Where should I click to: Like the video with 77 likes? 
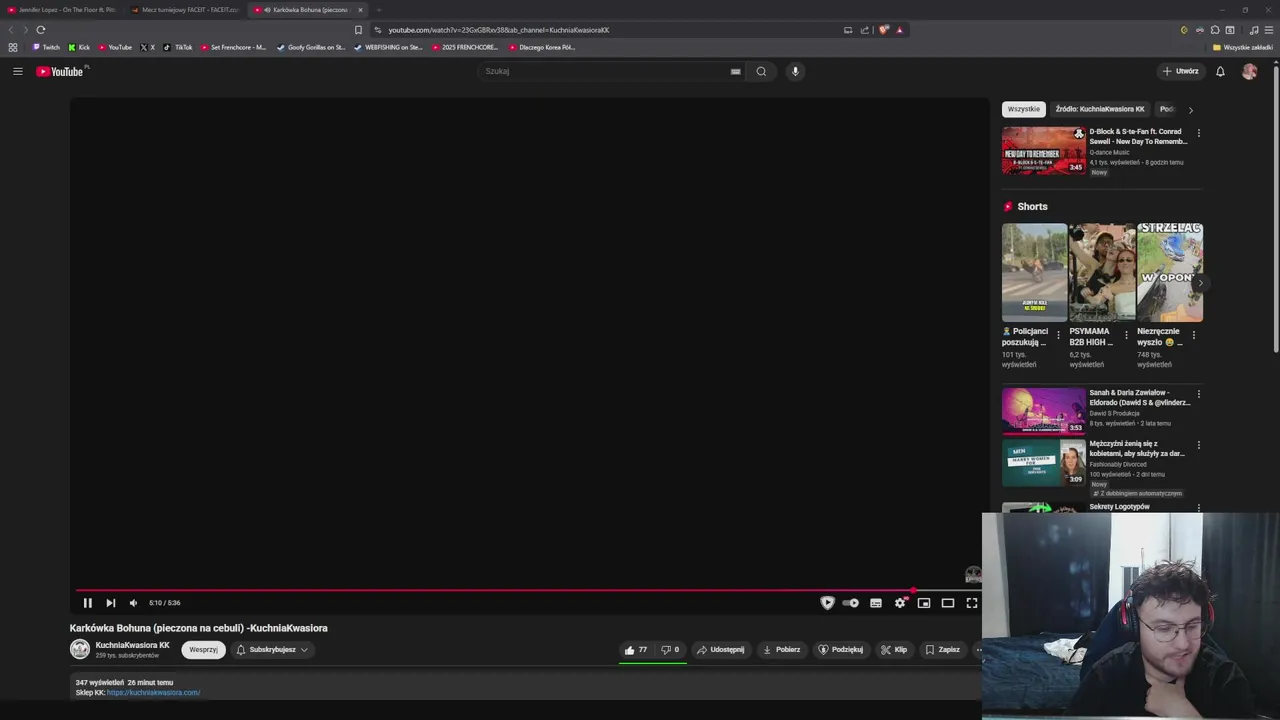(x=636, y=650)
